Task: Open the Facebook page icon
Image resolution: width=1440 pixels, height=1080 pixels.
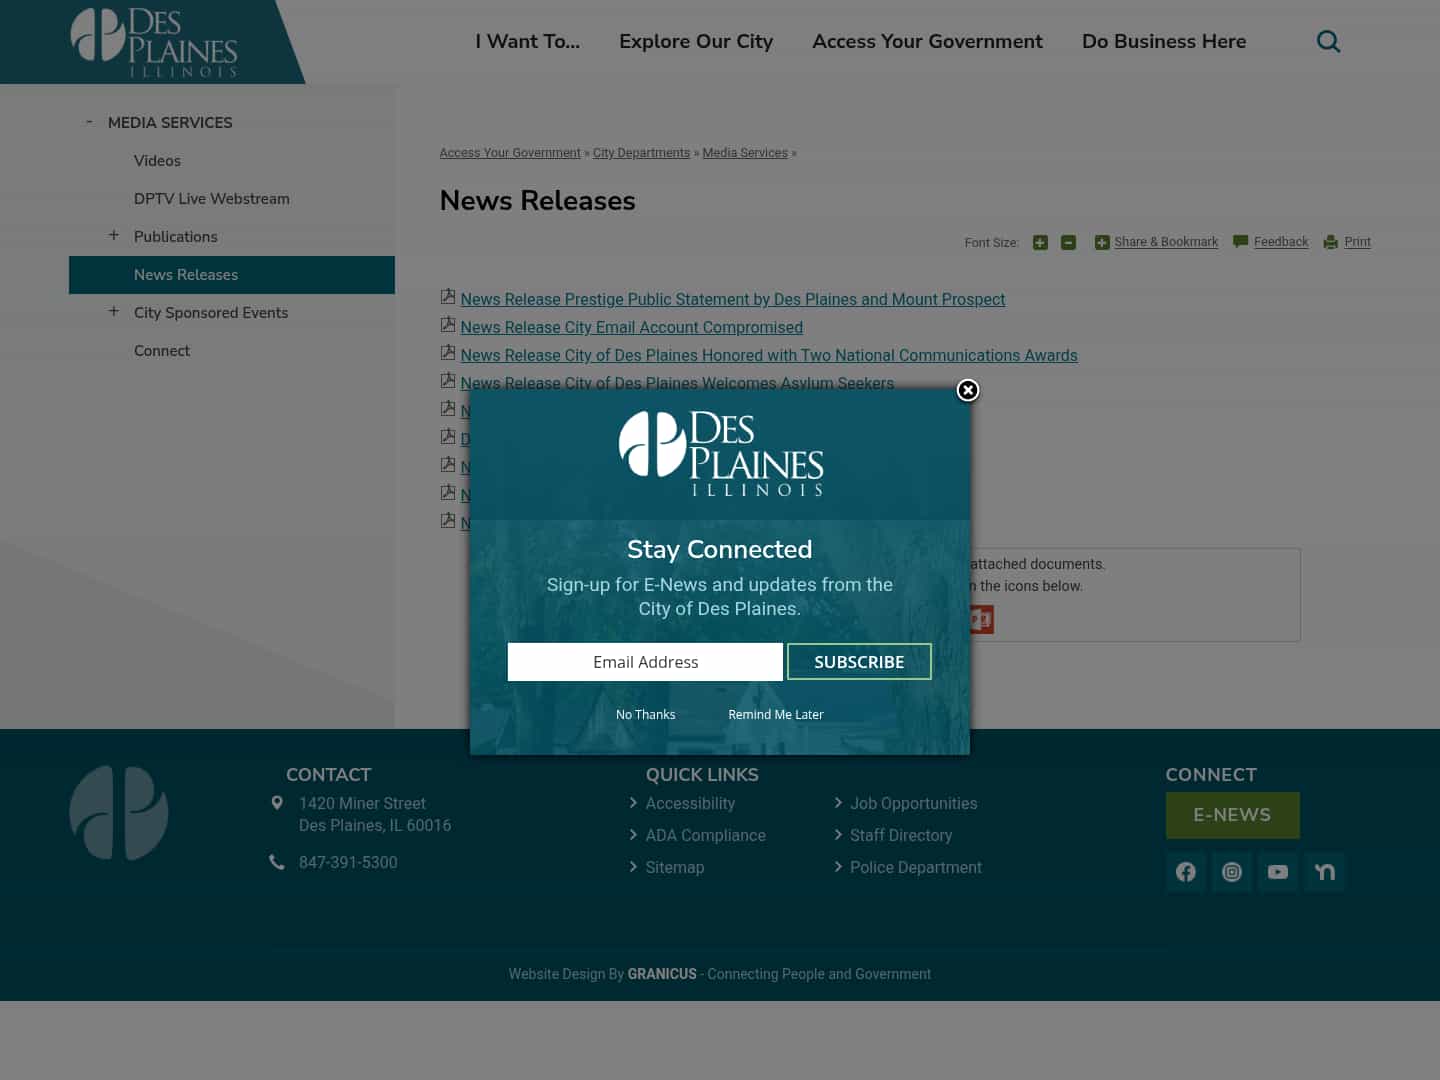Action: click(x=1186, y=872)
